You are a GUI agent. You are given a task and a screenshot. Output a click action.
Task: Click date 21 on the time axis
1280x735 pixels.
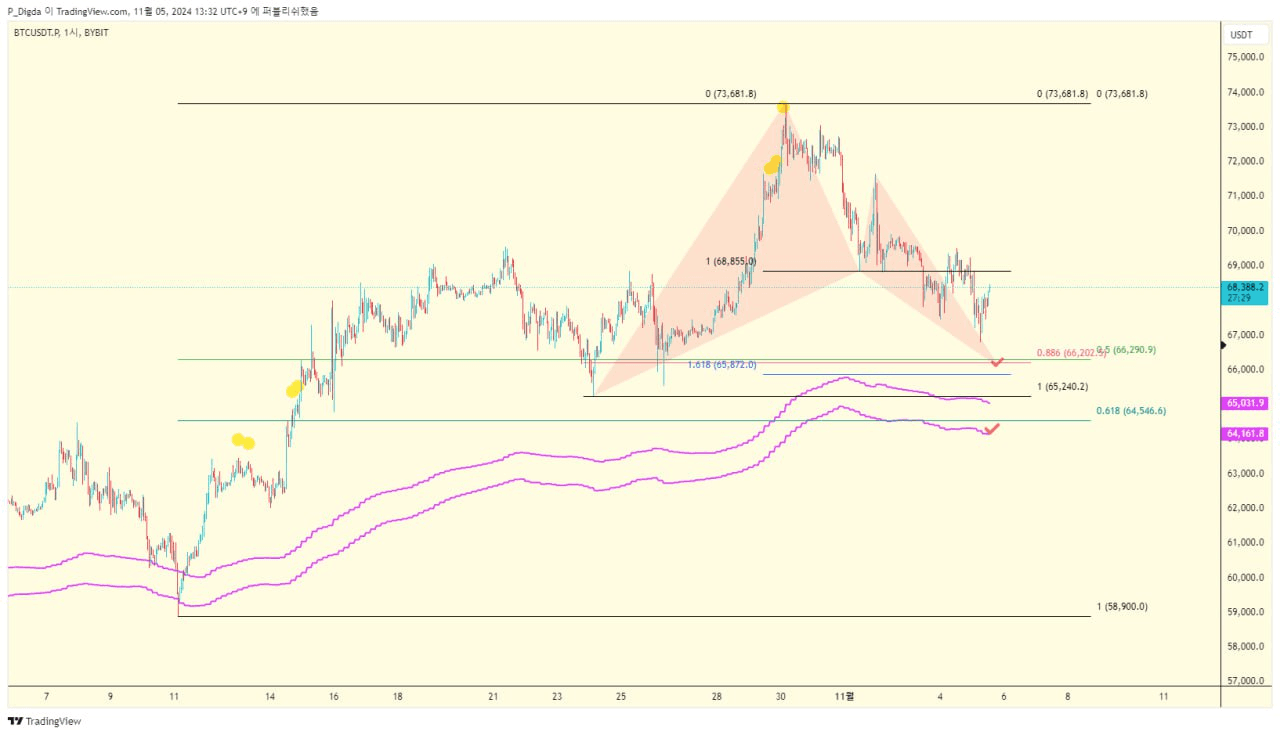(493, 695)
